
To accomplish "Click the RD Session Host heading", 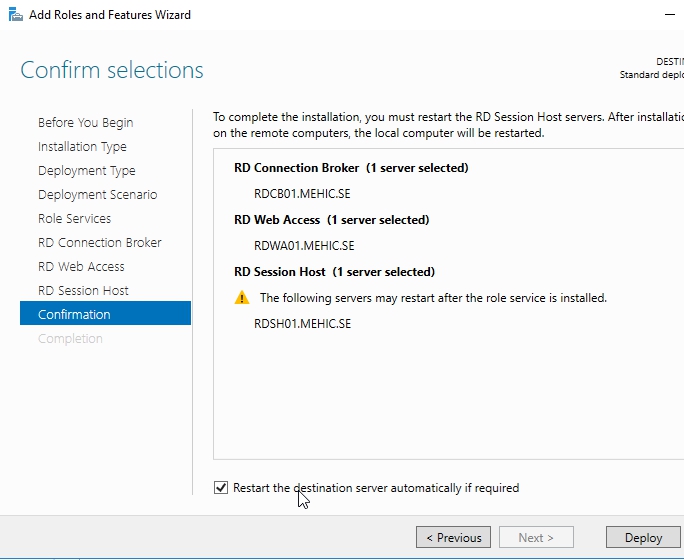I will [334, 272].
